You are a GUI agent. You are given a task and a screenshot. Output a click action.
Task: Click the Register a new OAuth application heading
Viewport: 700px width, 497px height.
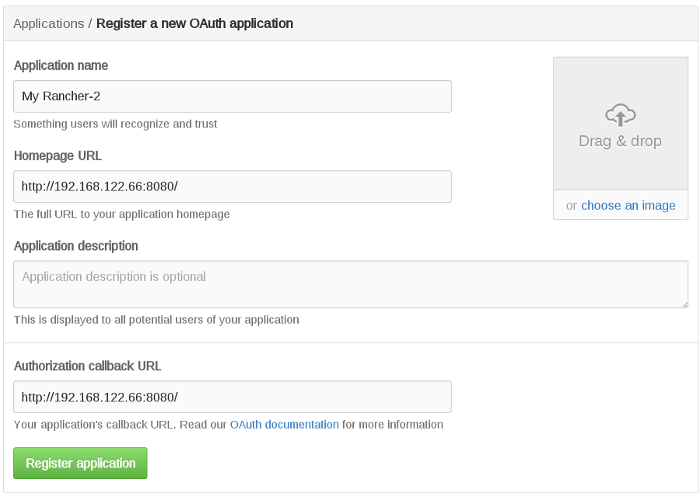click(x=195, y=23)
